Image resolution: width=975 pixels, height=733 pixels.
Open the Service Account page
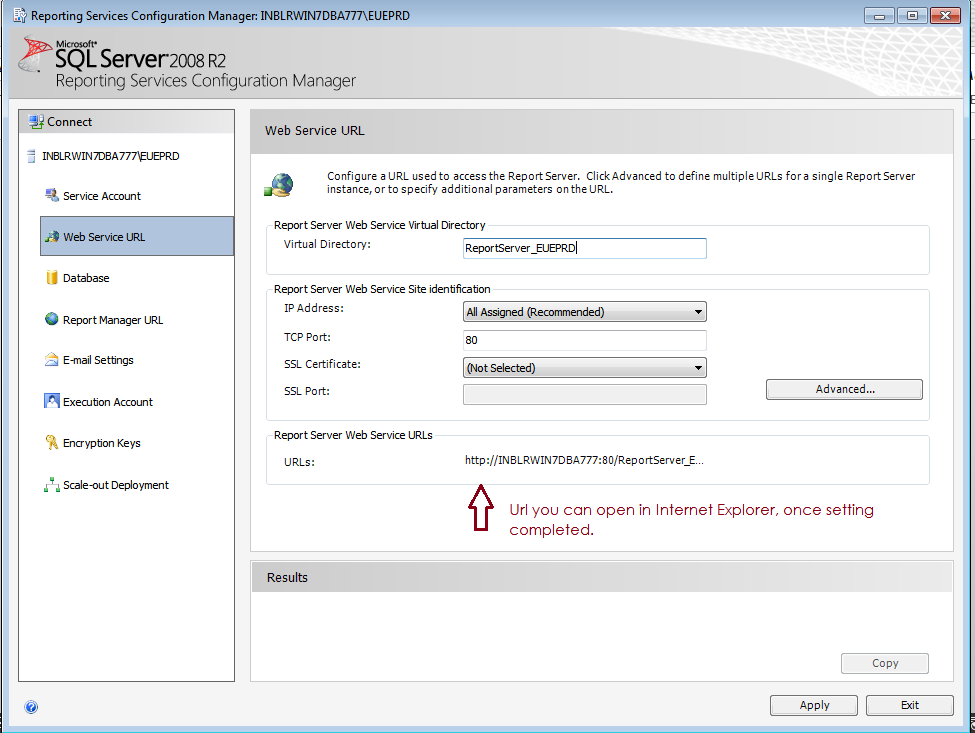pos(102,196)
